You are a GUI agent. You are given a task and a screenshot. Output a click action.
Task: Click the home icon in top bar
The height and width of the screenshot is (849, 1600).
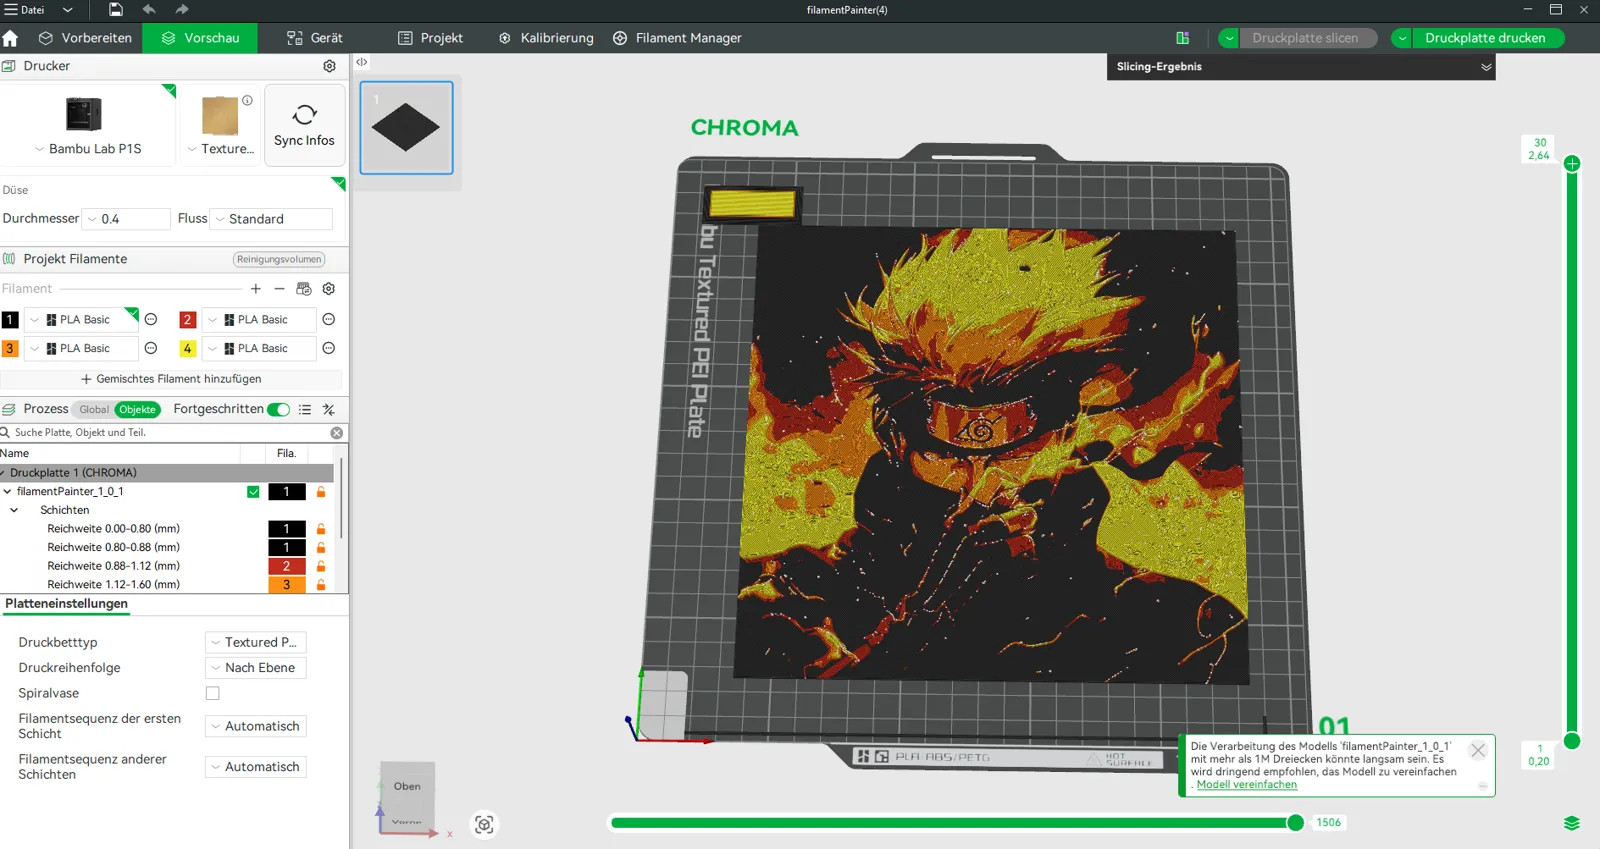pyautogui.click(x=10, y=38)
